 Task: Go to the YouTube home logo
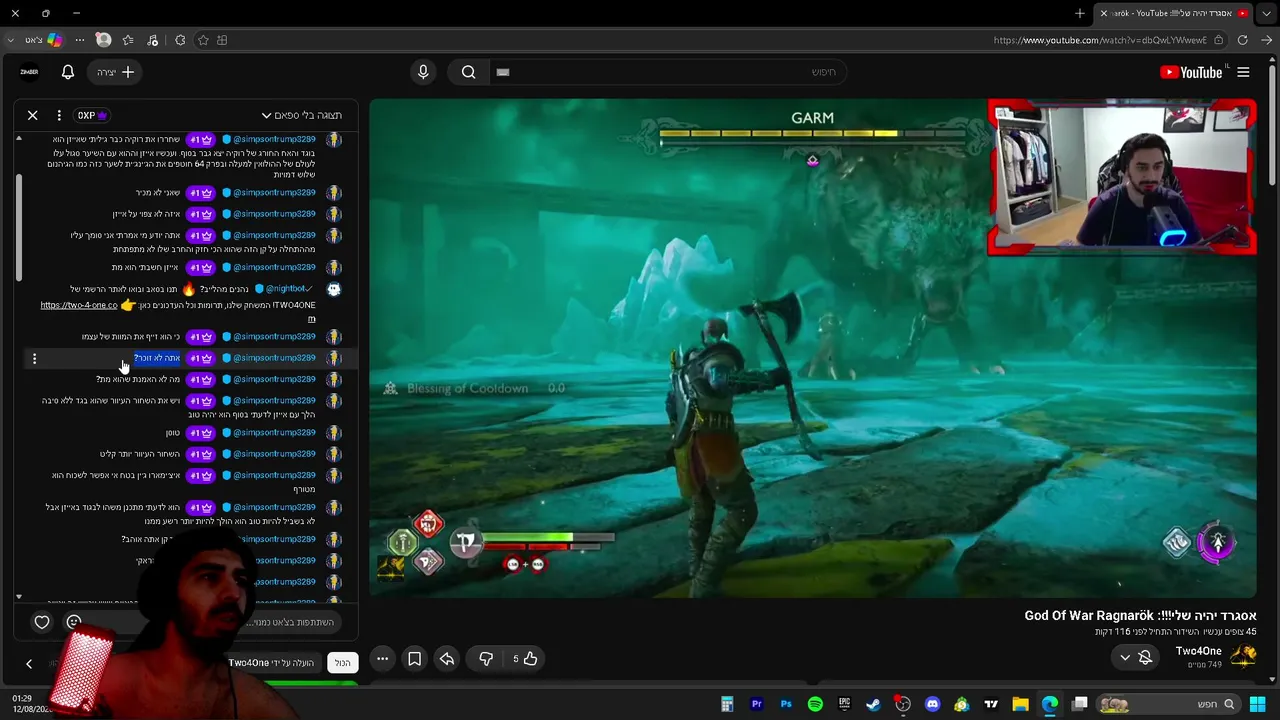point(1191,72)
